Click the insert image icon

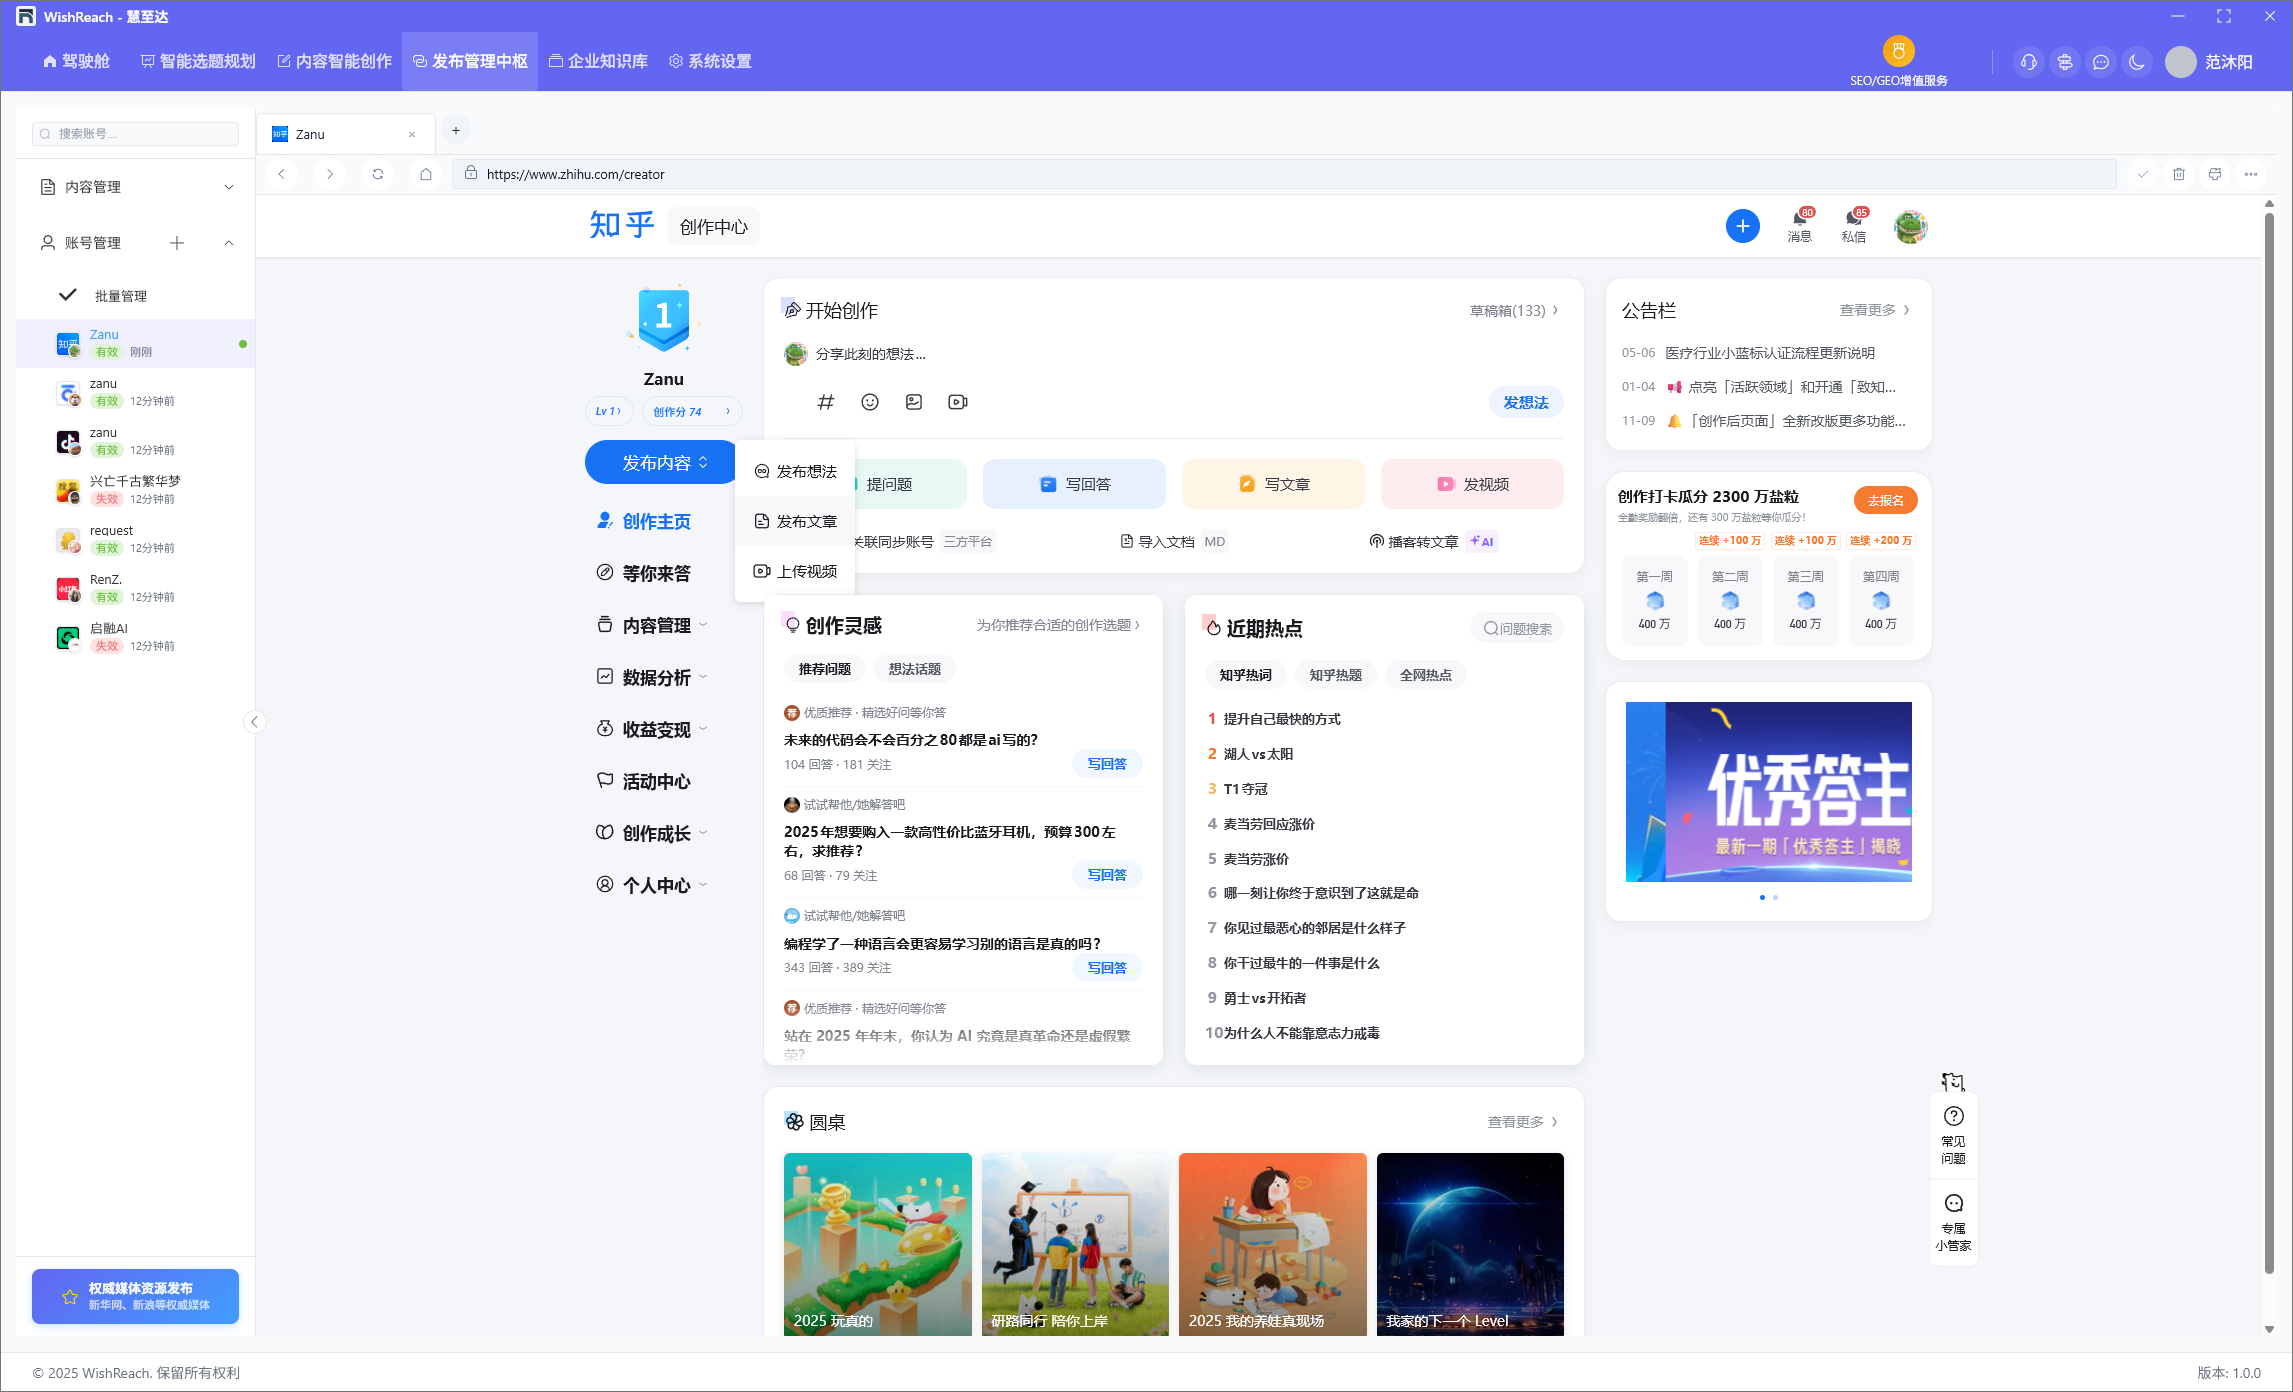pos(914,402)
